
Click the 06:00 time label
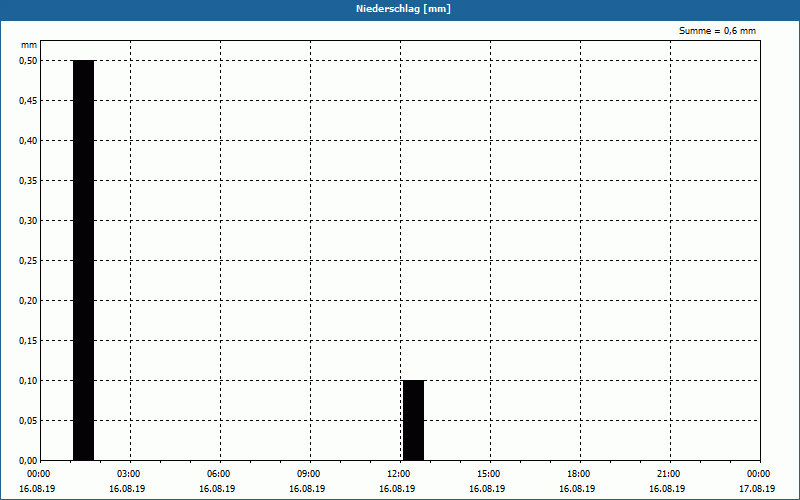pyautogui.click(x=217, y=474)
